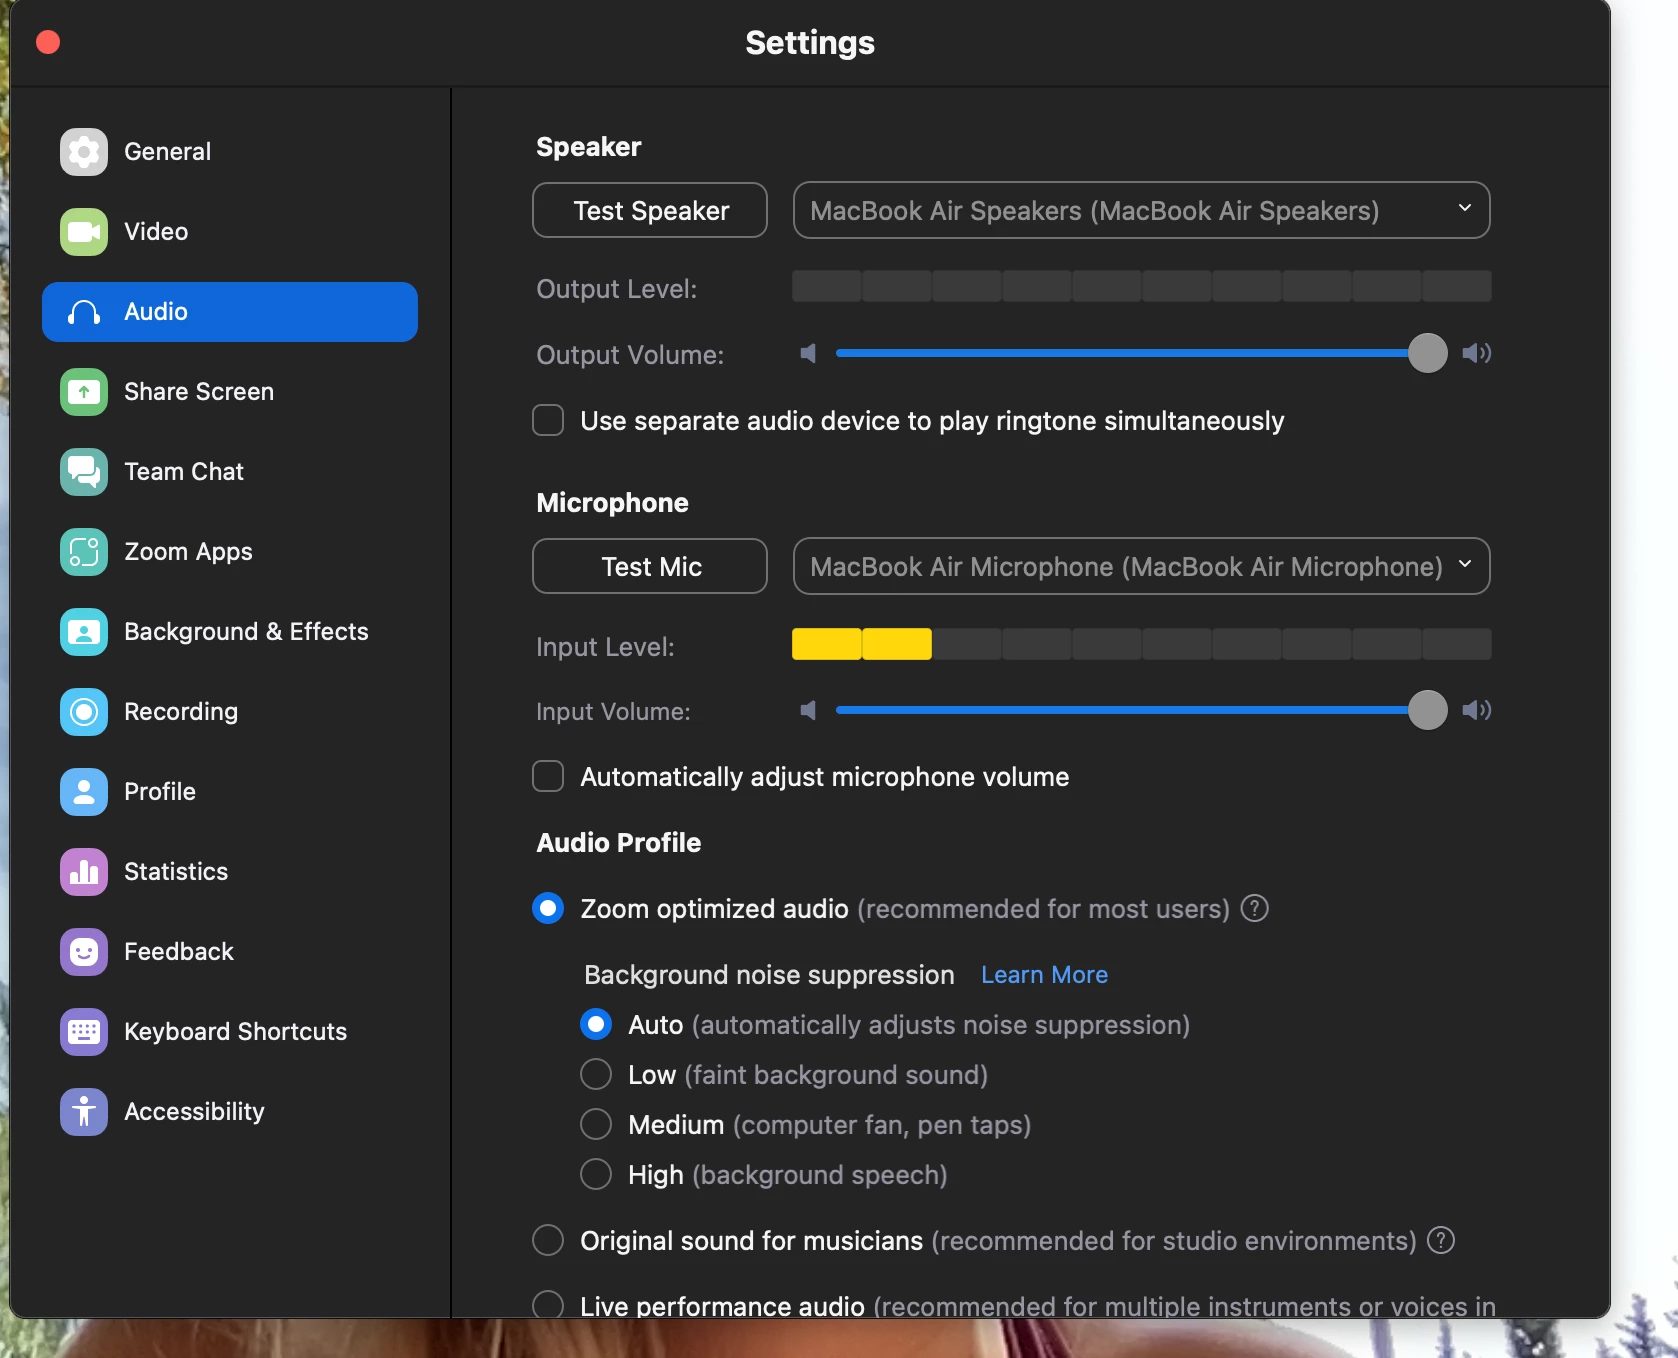The image size is (1678, 1358).
Task: Open Statistics settings
Action: (230, 872)
